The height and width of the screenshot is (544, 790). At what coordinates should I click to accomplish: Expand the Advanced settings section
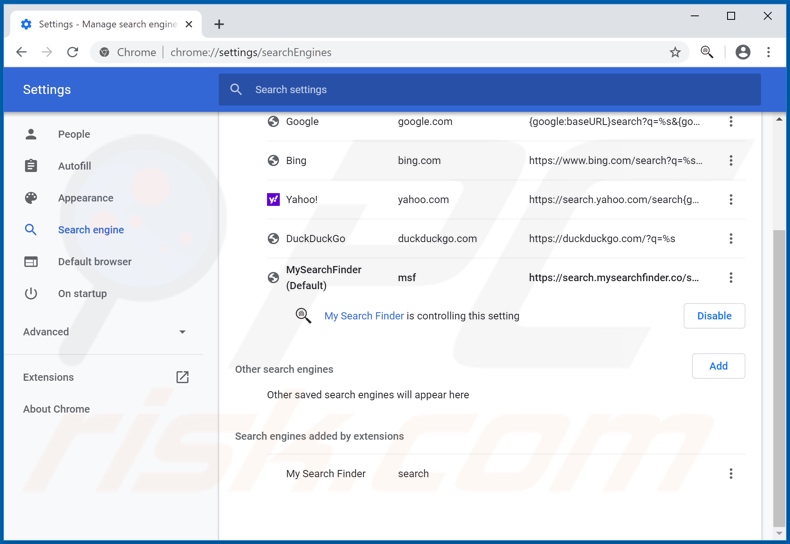[x=104, y=332]
